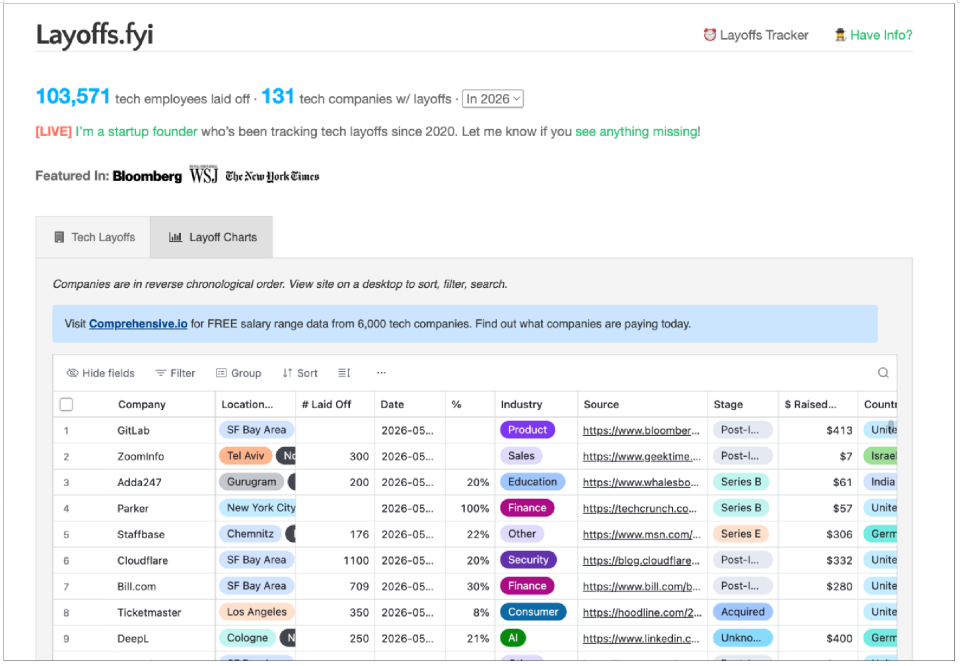The width and height of the screenshot is (960, 666).
Task: Open the Filter menu
Action: pyautogui.click(x=175, y=373)
